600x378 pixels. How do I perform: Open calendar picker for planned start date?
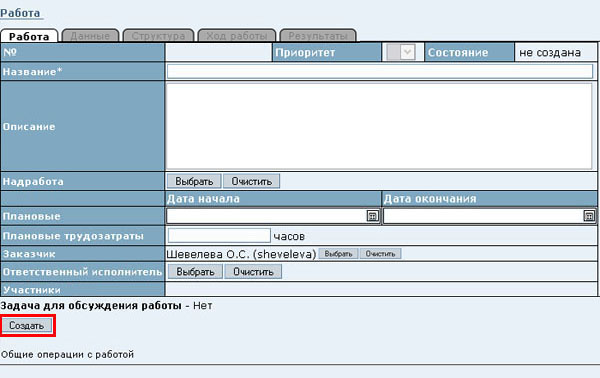(372, 216)
